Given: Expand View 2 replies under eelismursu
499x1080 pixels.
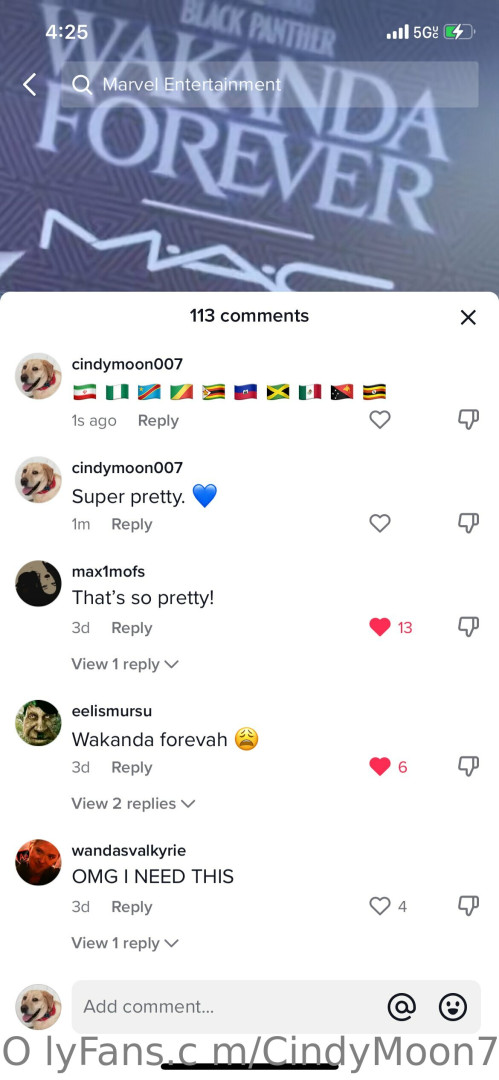Looking at the screenshot, I should pos(134,803).
